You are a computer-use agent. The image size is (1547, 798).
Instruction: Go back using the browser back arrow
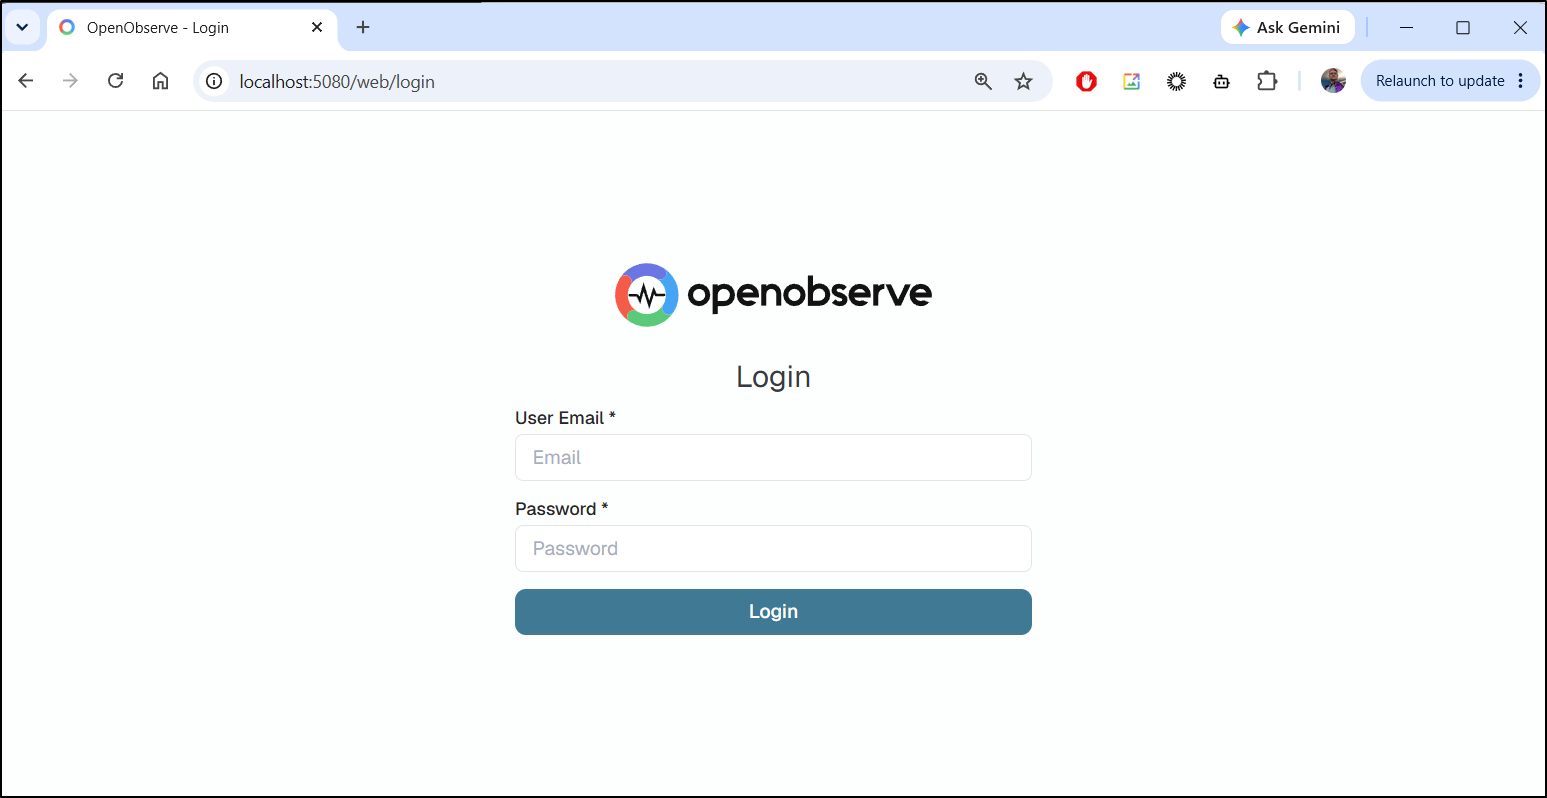coord(26,81)
